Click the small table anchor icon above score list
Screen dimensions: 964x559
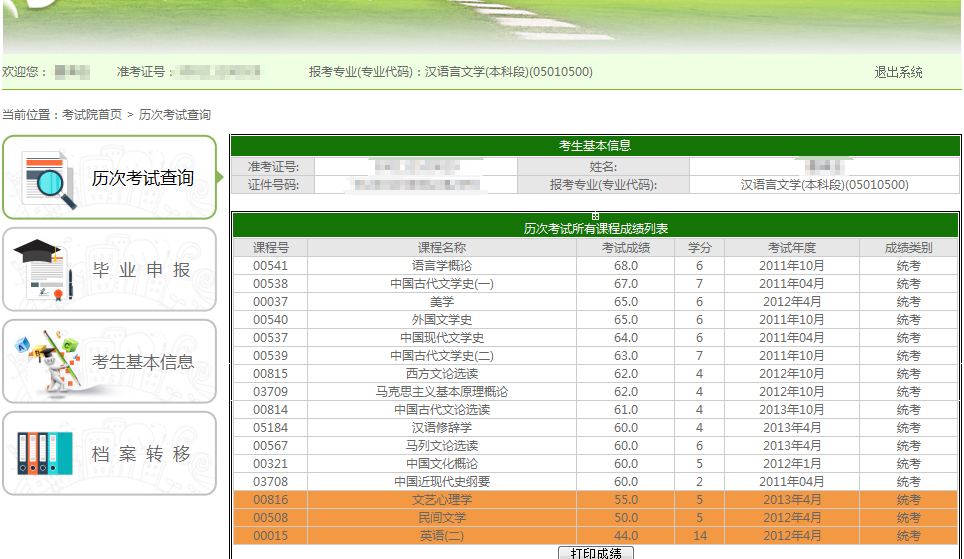click(595, 215)
